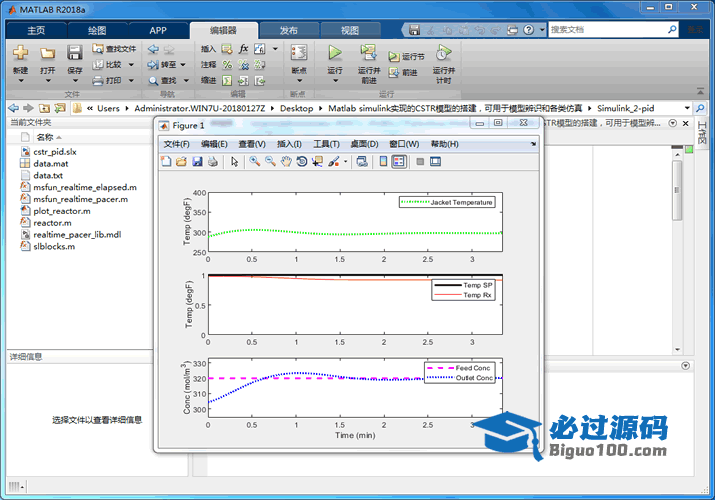Go back with the navigation back arrow
The width and height of the screenshot is (715, 500).
click(x=153, y=49)
